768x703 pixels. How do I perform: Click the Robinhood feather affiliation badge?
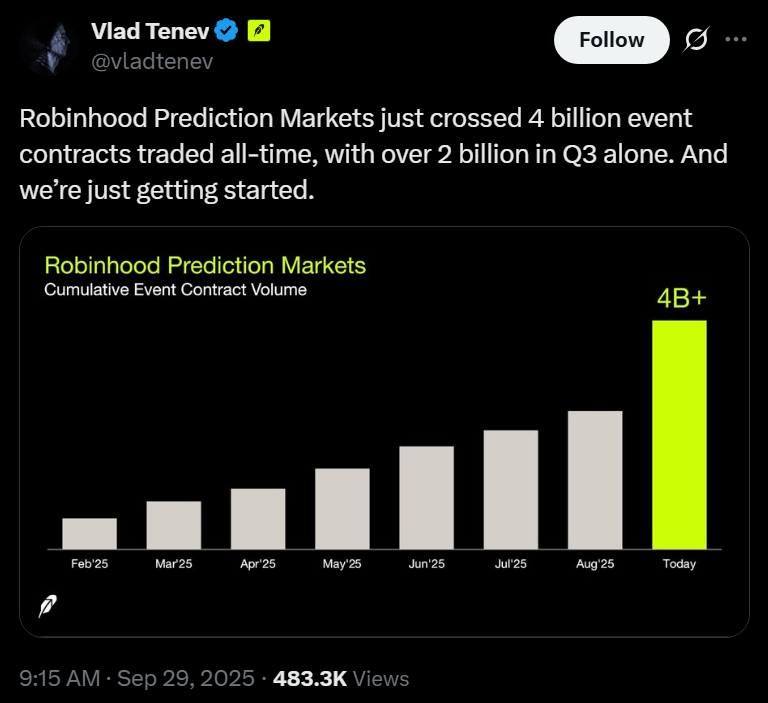[258, 31]
